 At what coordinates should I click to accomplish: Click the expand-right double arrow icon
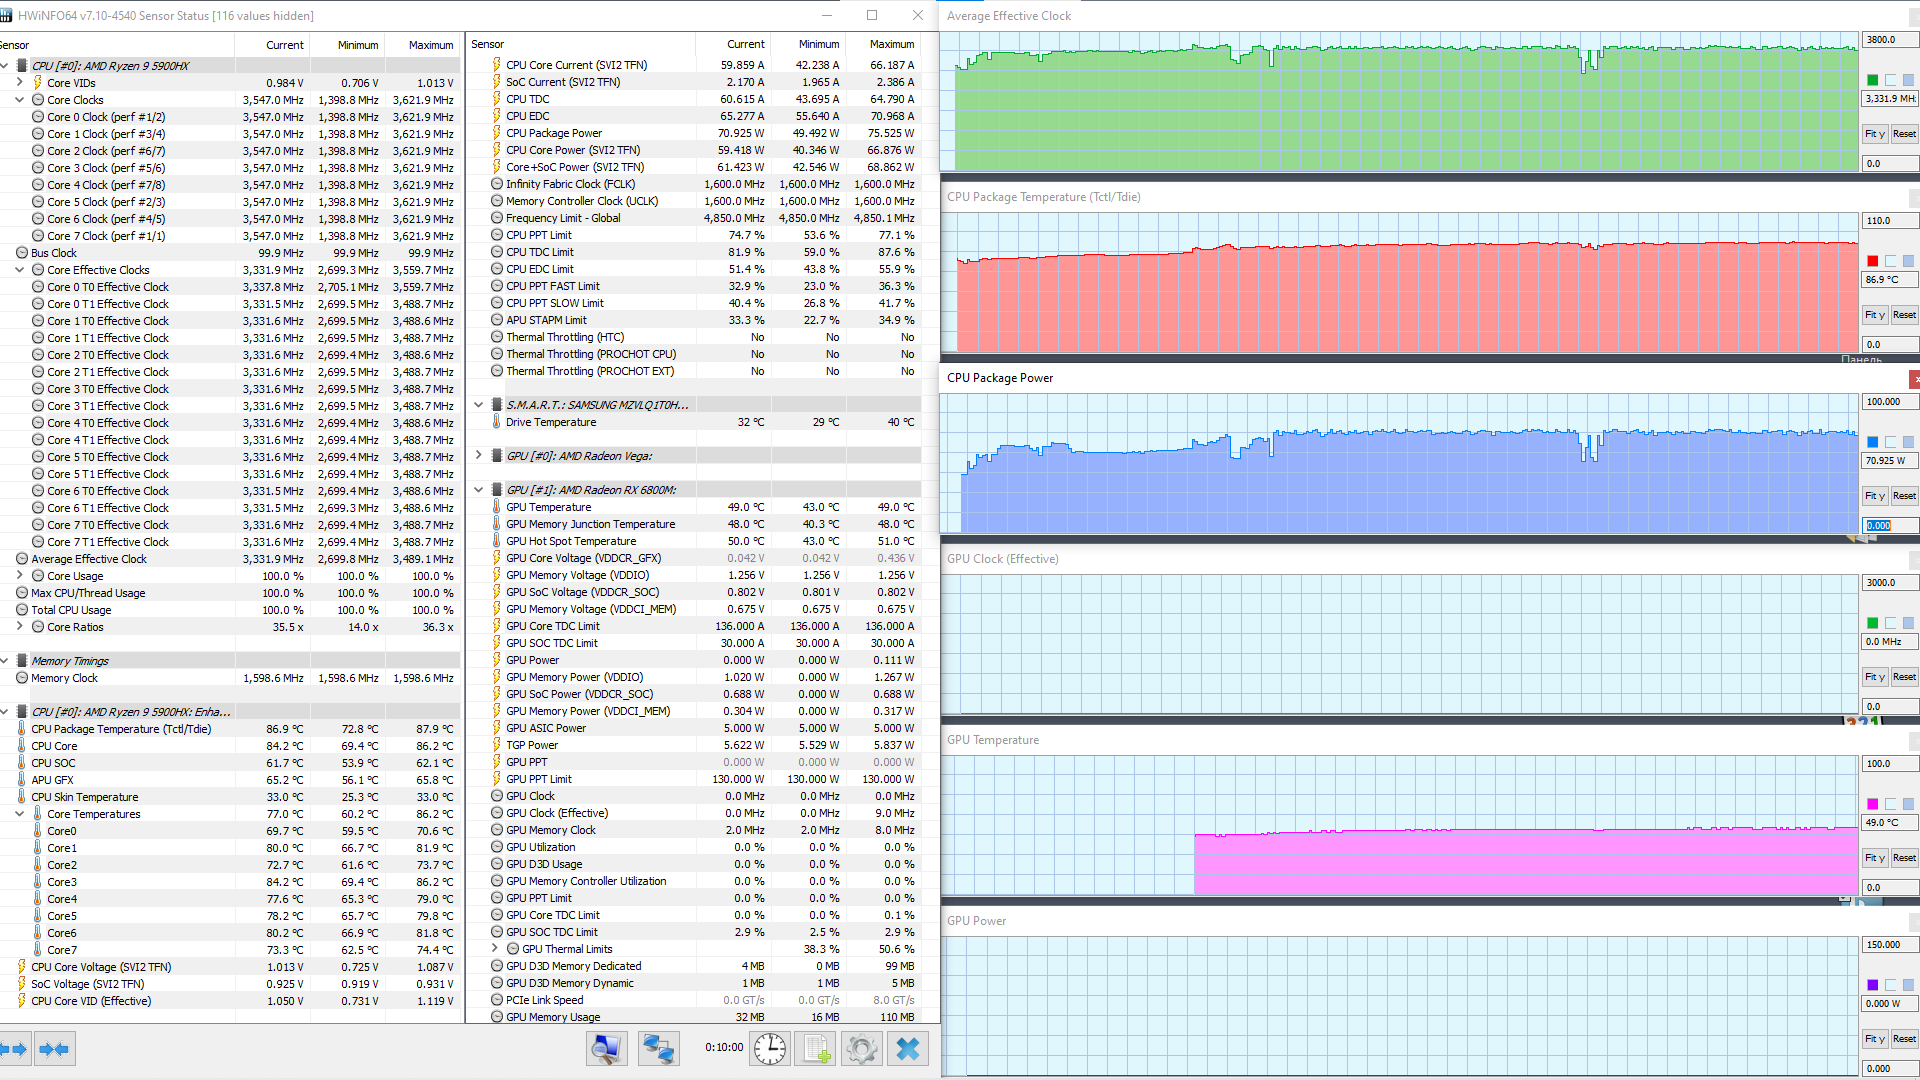coord(14,1049)
